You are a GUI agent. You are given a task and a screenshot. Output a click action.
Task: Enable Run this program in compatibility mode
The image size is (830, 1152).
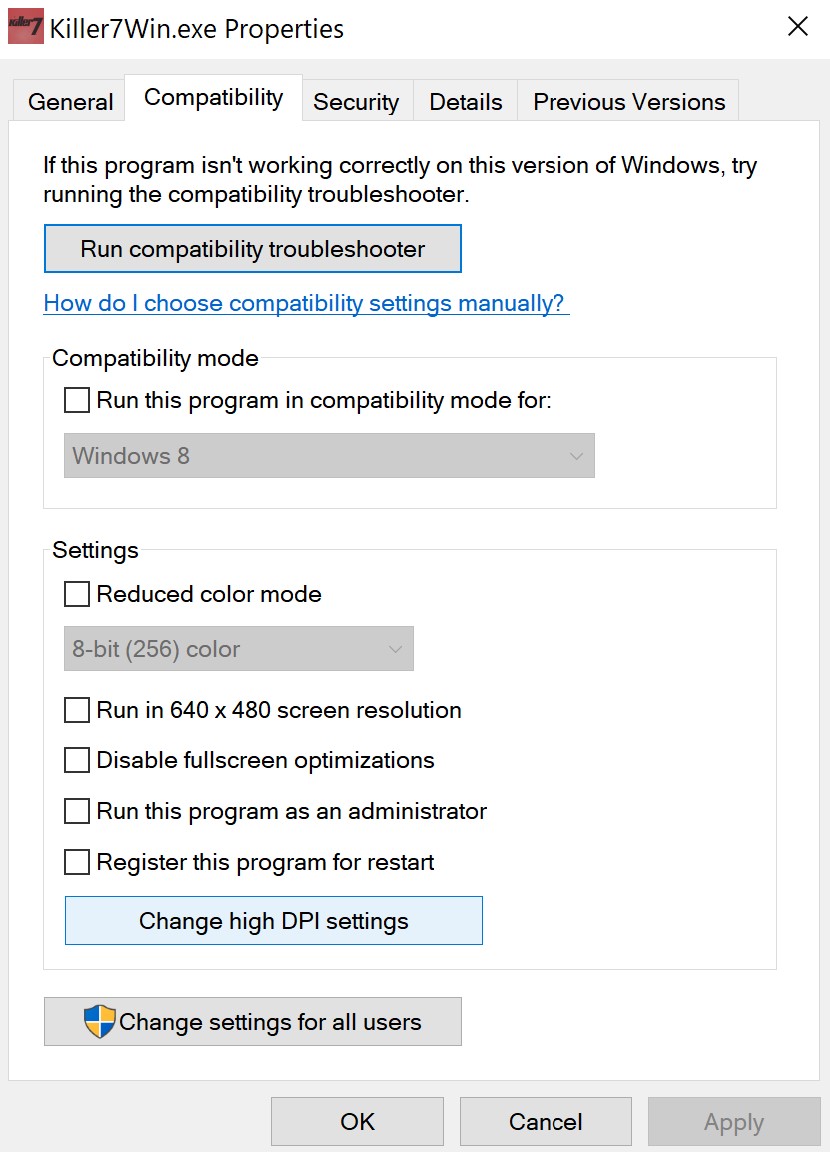coord(77,401)
